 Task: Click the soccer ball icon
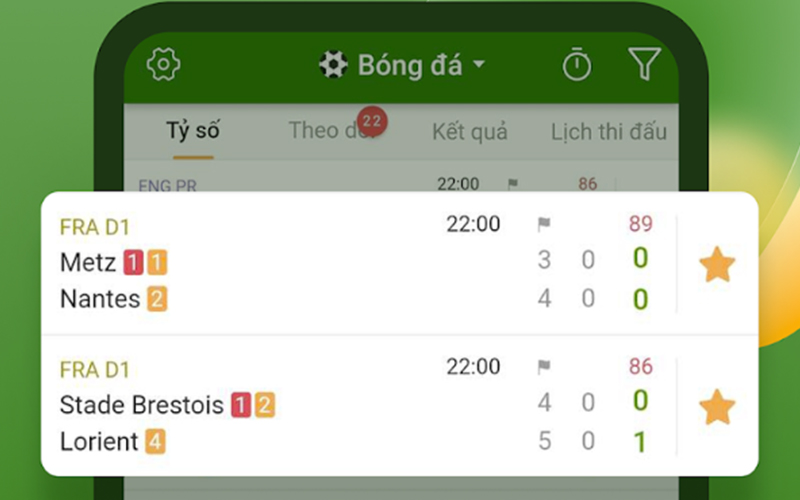[333, 66]
